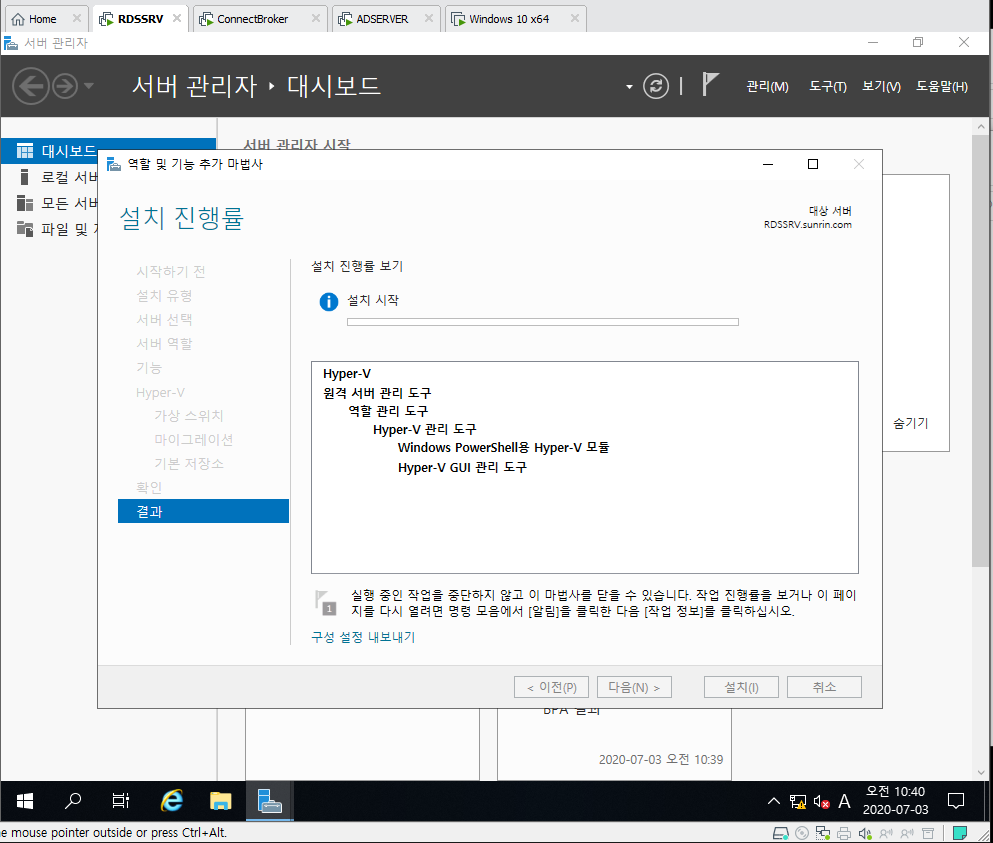Click the < 이전(P) button
The height and width of the screenshot is (843, 993).
[552, 687]
